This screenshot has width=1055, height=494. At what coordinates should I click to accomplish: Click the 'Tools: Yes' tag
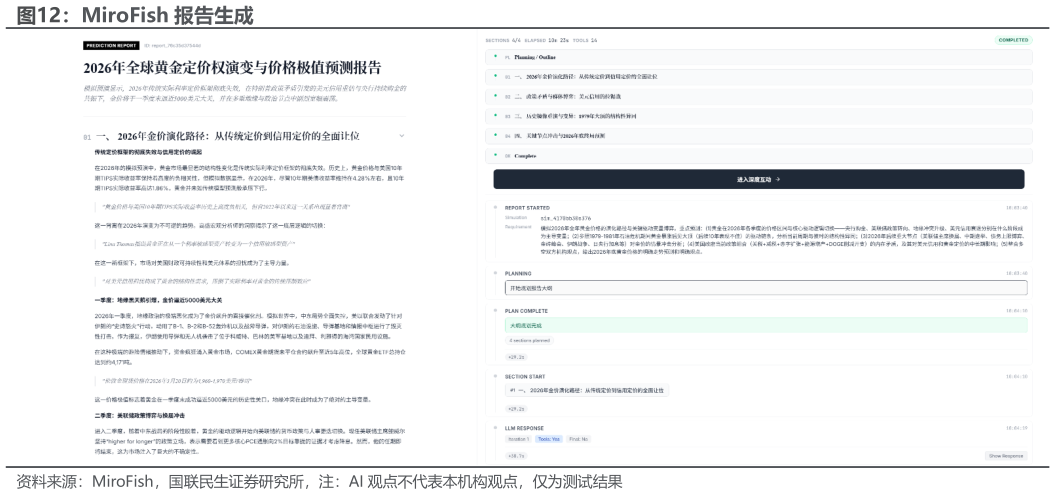pyautogui.click(x=548, y=439)
